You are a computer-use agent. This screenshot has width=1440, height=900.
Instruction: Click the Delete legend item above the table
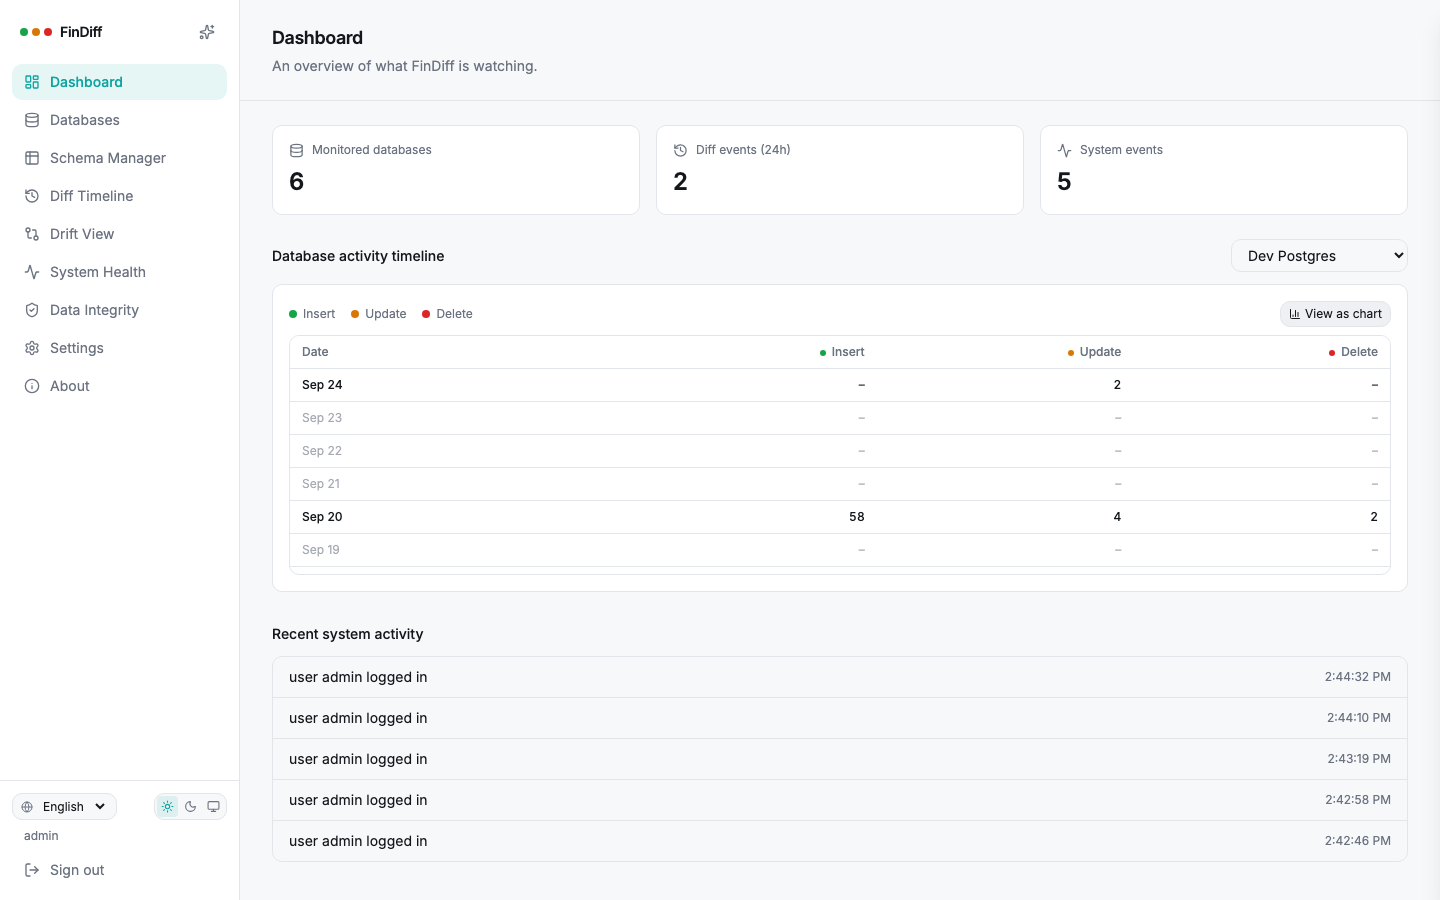pyautogui.click(x=447, y=314)
